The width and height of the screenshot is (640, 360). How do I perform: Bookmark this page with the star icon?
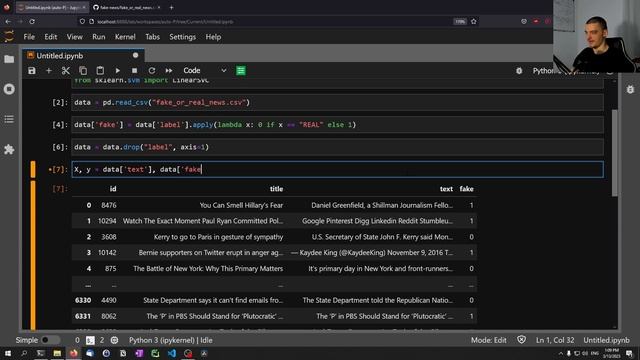(x=473, y=21)
